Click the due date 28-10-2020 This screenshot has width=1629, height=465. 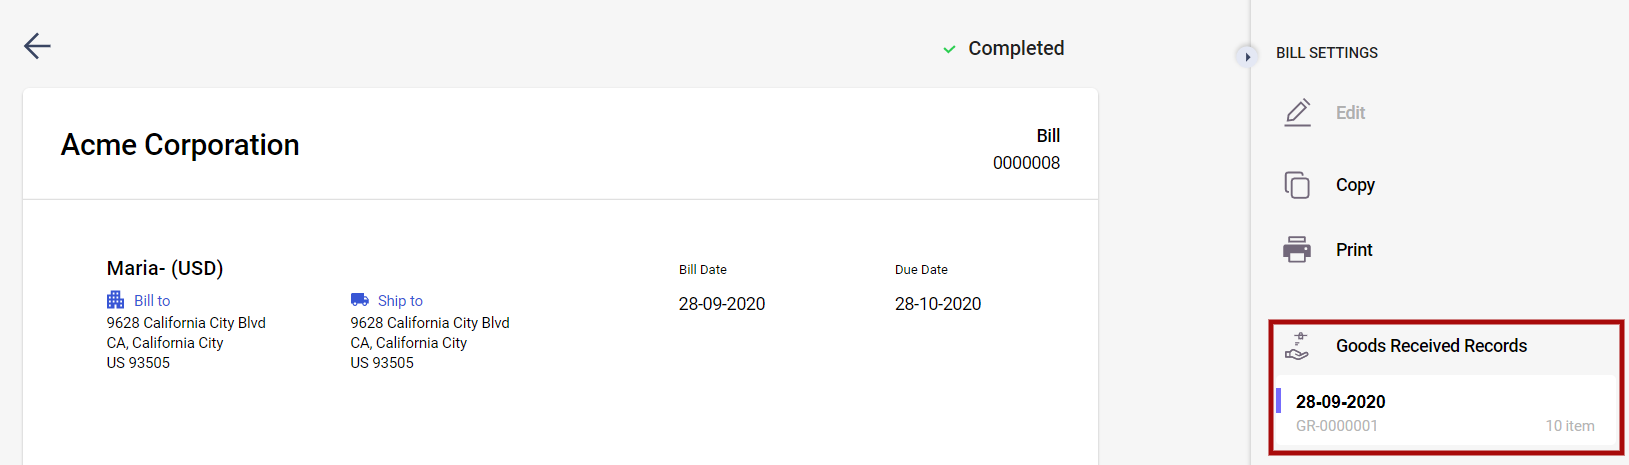tap(938, 304)
